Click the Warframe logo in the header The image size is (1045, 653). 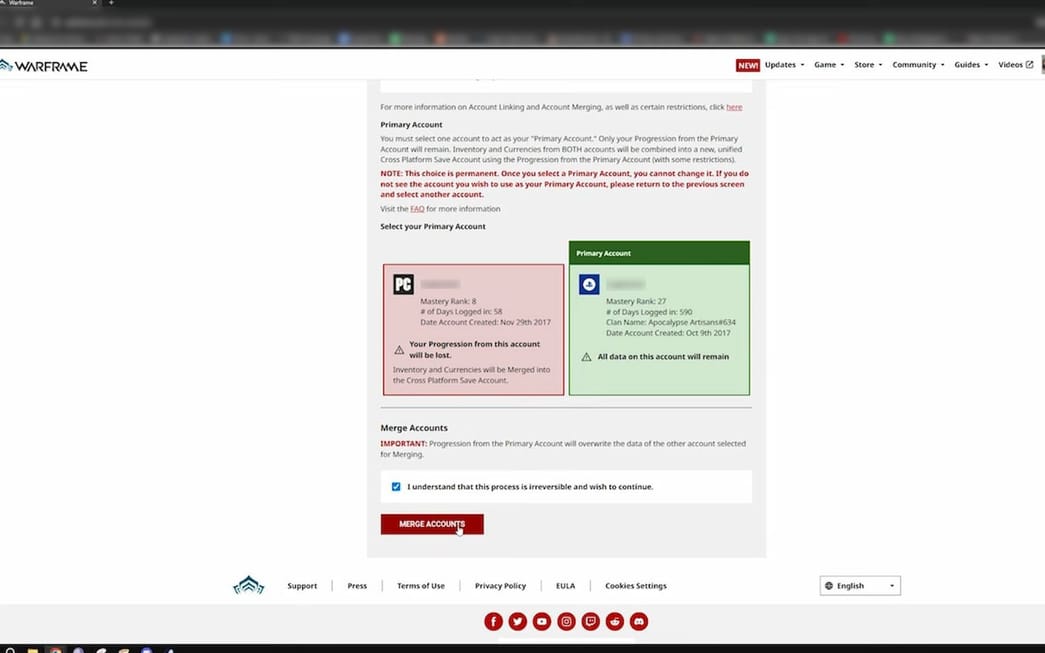pyautogui.click(x=45, y=66)
